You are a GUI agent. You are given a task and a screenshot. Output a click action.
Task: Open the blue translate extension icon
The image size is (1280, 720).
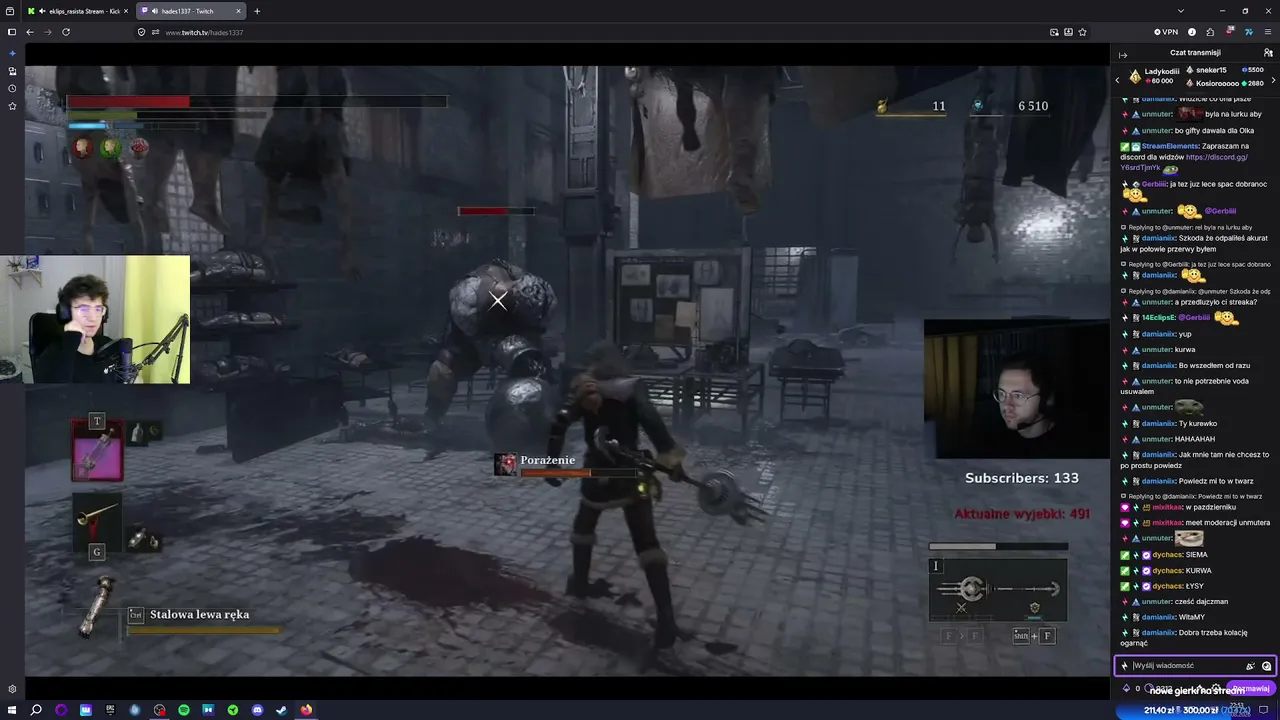(x=1249, y=32)
